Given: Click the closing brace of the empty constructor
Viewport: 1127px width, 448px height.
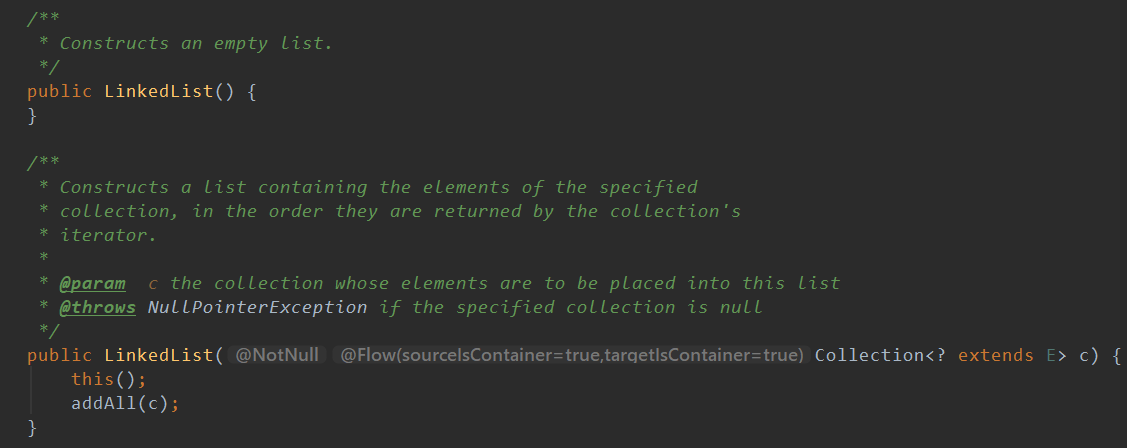Looking at the screenshot, I should (32, 116).
